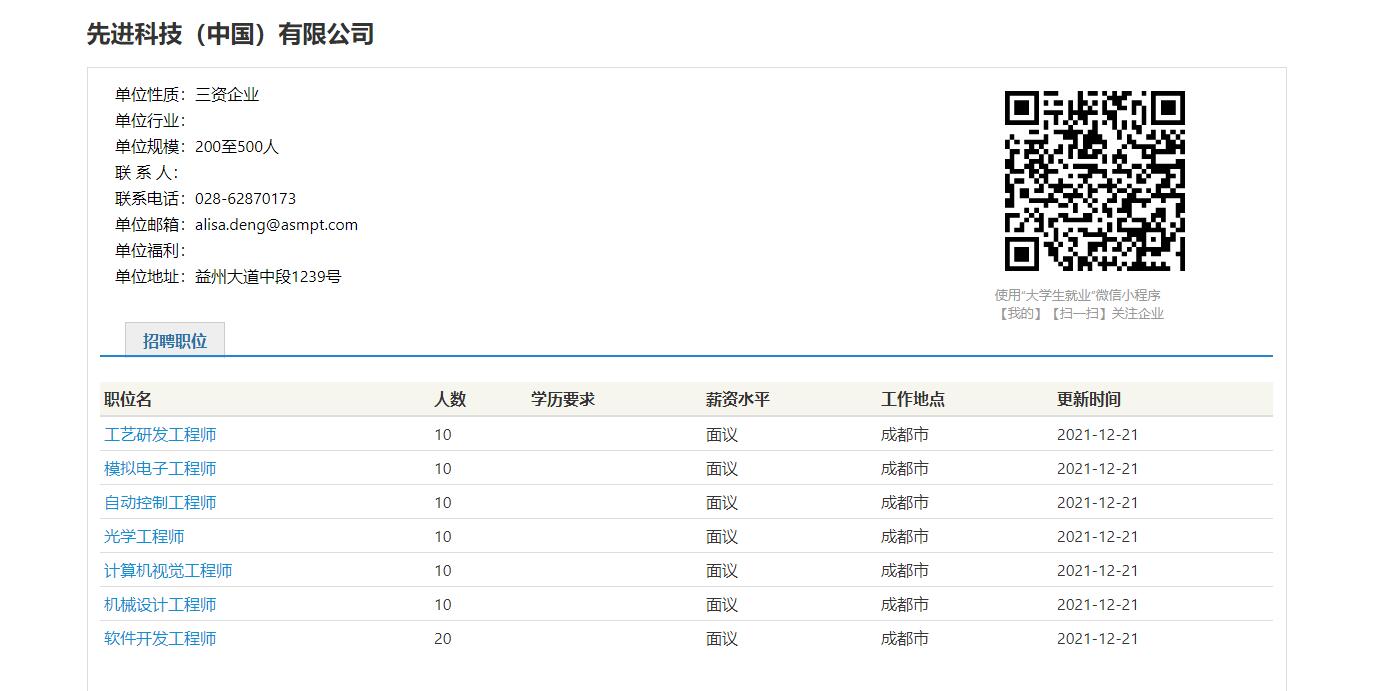This screenshot has height=691, width=1398.
Task: Open the 工艺研发工程师 job posting
Action: [160, 435]
